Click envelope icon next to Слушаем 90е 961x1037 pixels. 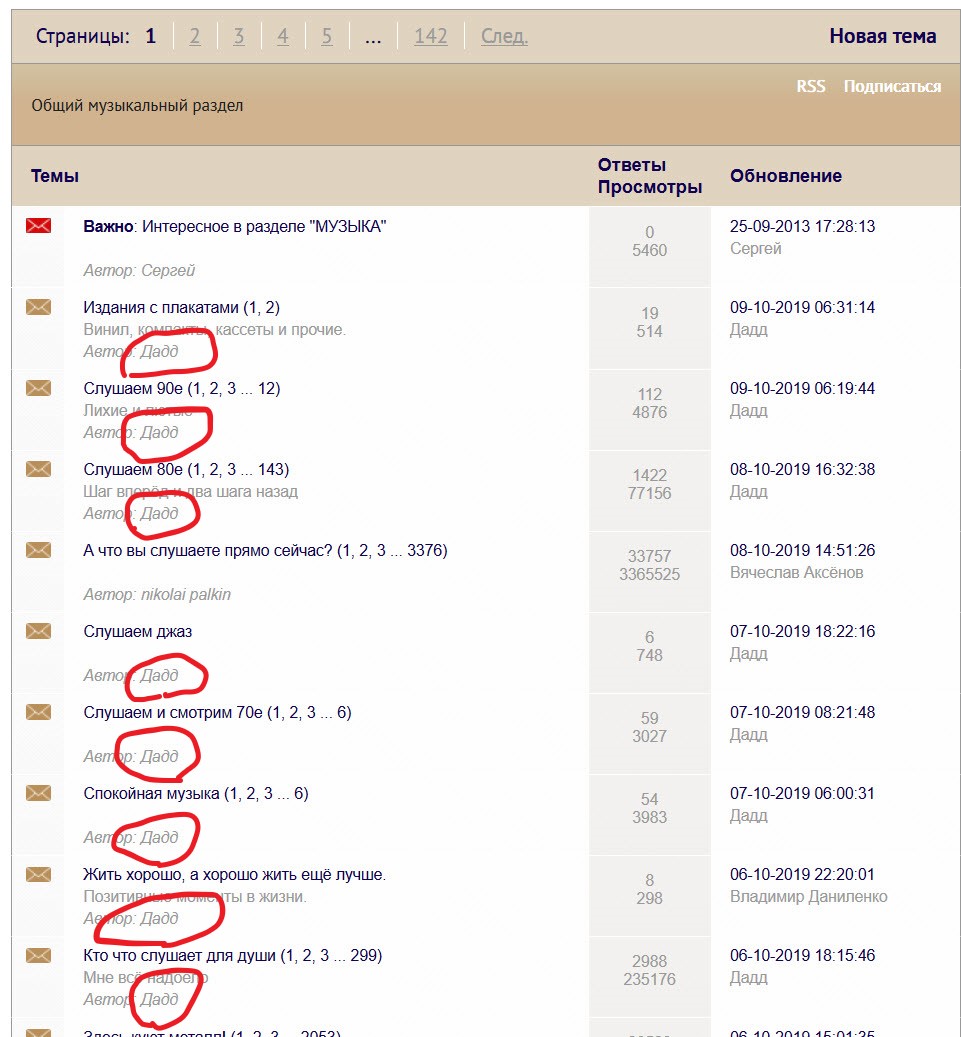[38, 388]
